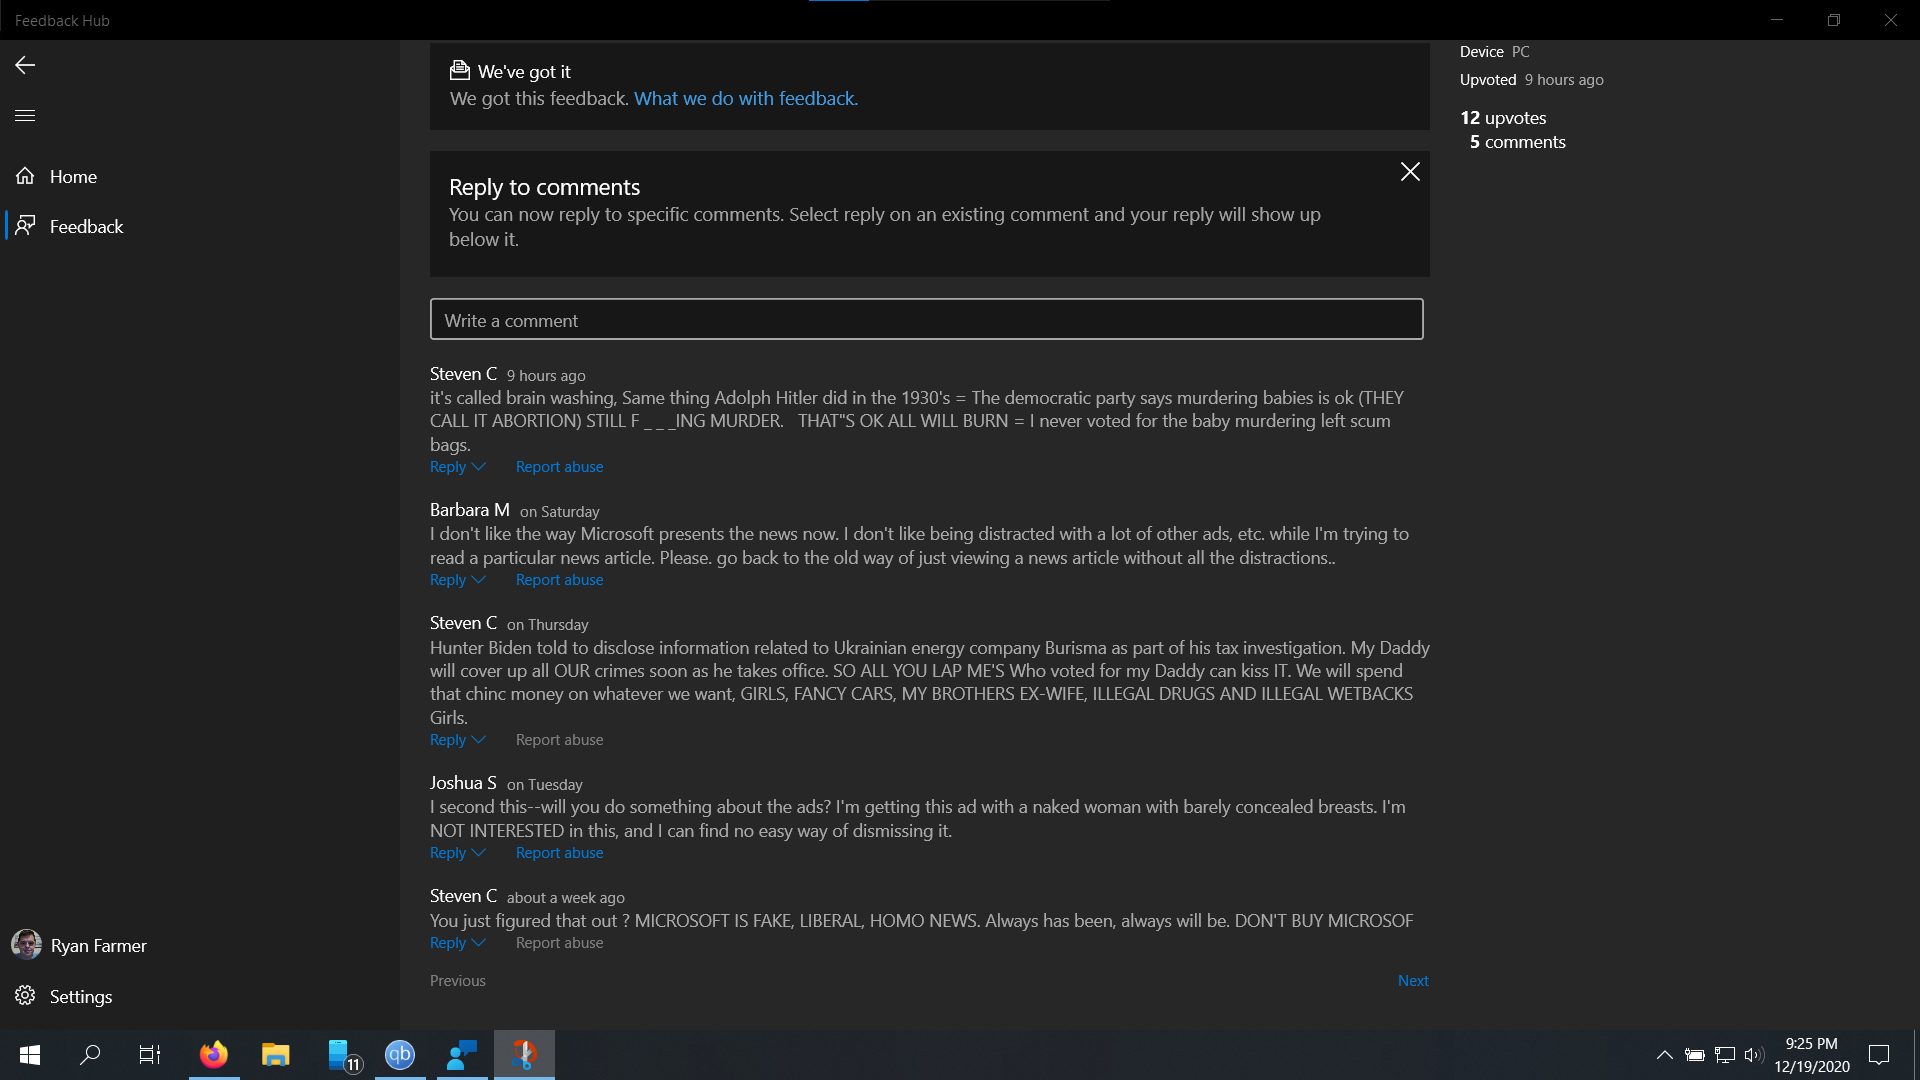Open Task View from the taskbar

(150, 1055)
